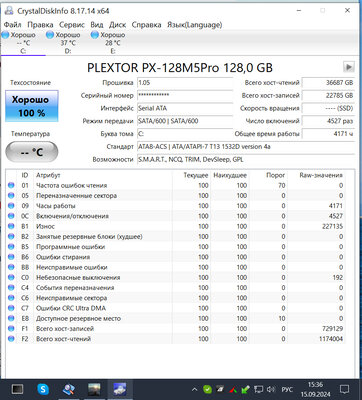Screen dimensions: 362x400
Task: Open the notification center icon
Action: (344, 389)
